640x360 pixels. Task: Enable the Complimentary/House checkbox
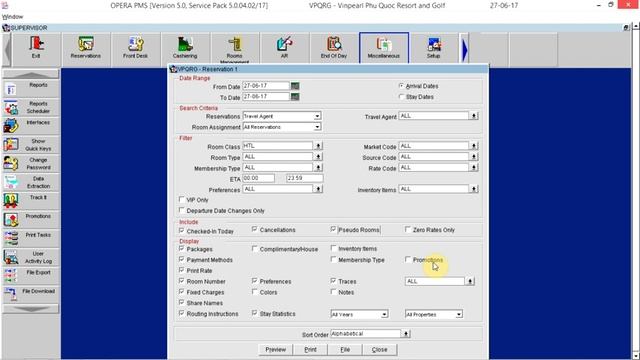click(x=255, y=249)
